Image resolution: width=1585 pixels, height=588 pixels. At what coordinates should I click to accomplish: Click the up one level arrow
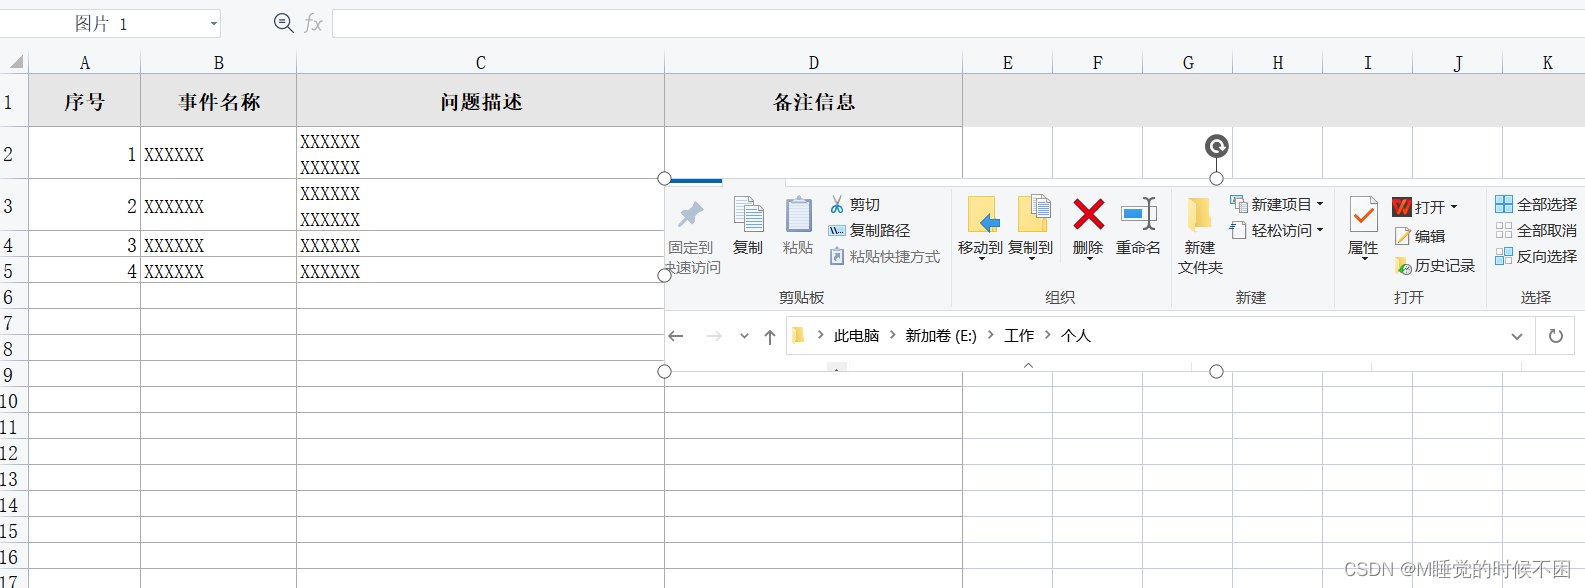pos(770,337)
